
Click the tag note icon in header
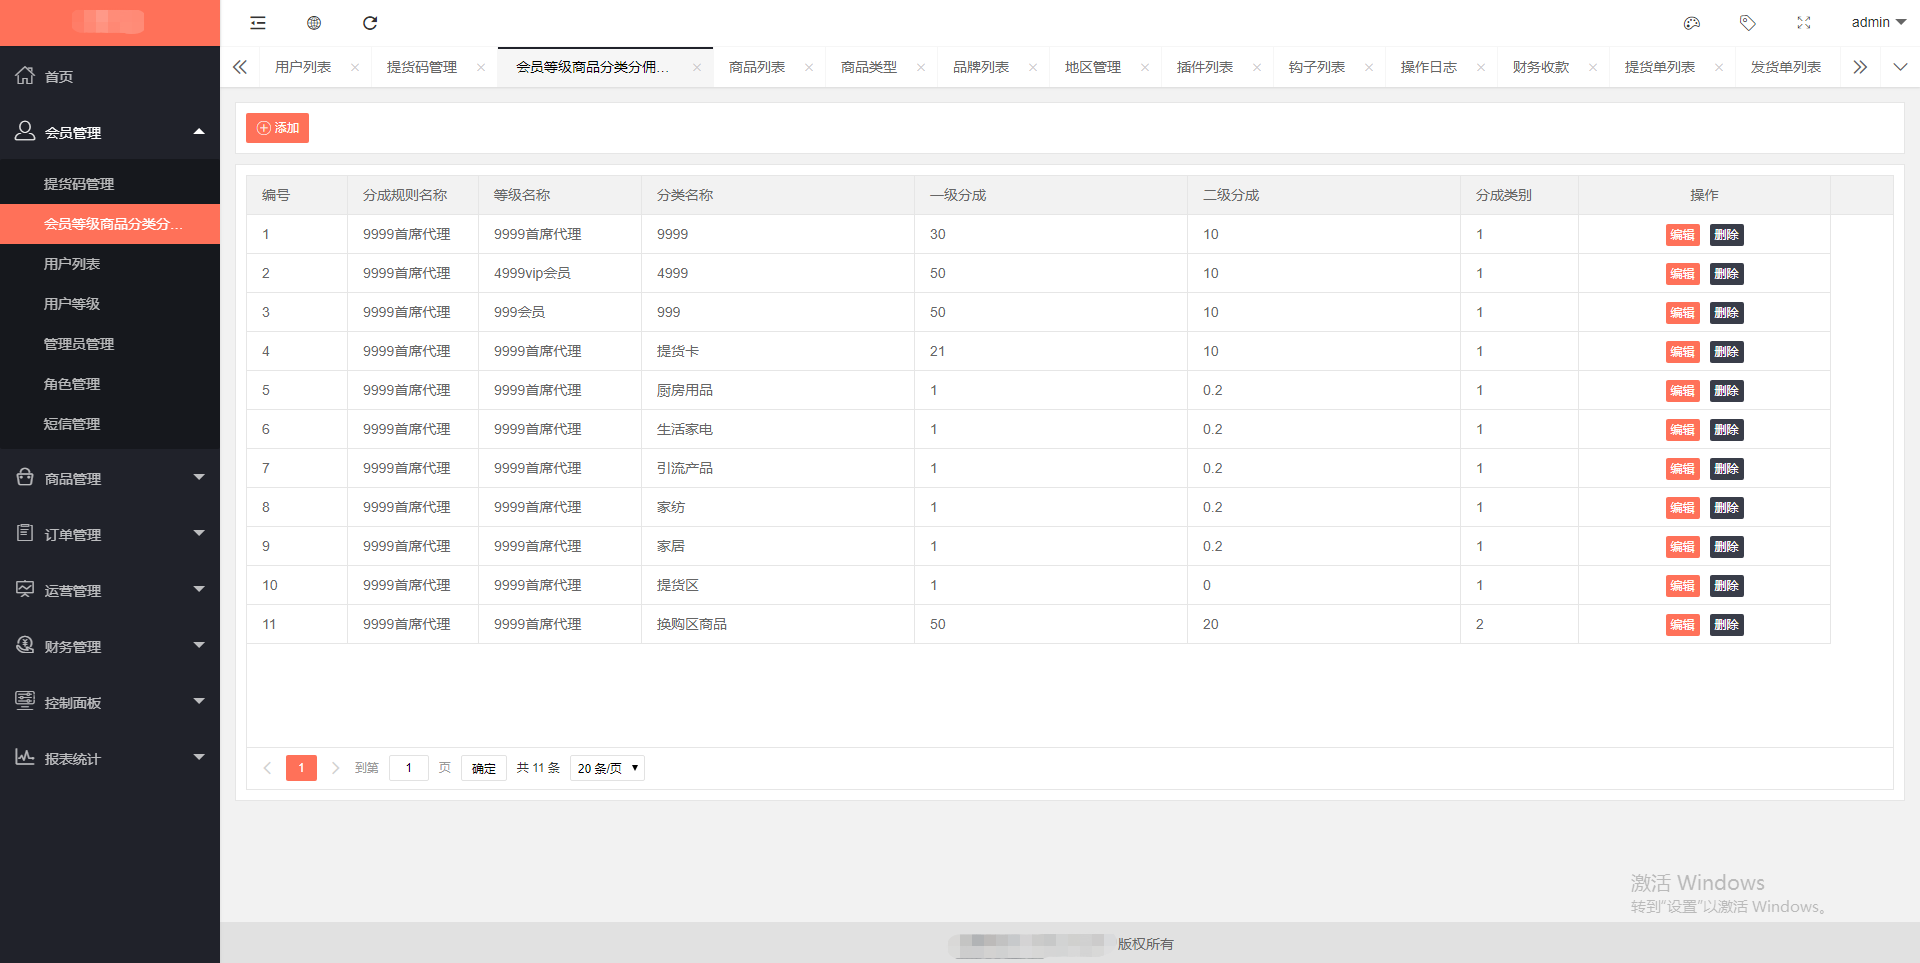pyautogui.click(x=1748, y=23)
